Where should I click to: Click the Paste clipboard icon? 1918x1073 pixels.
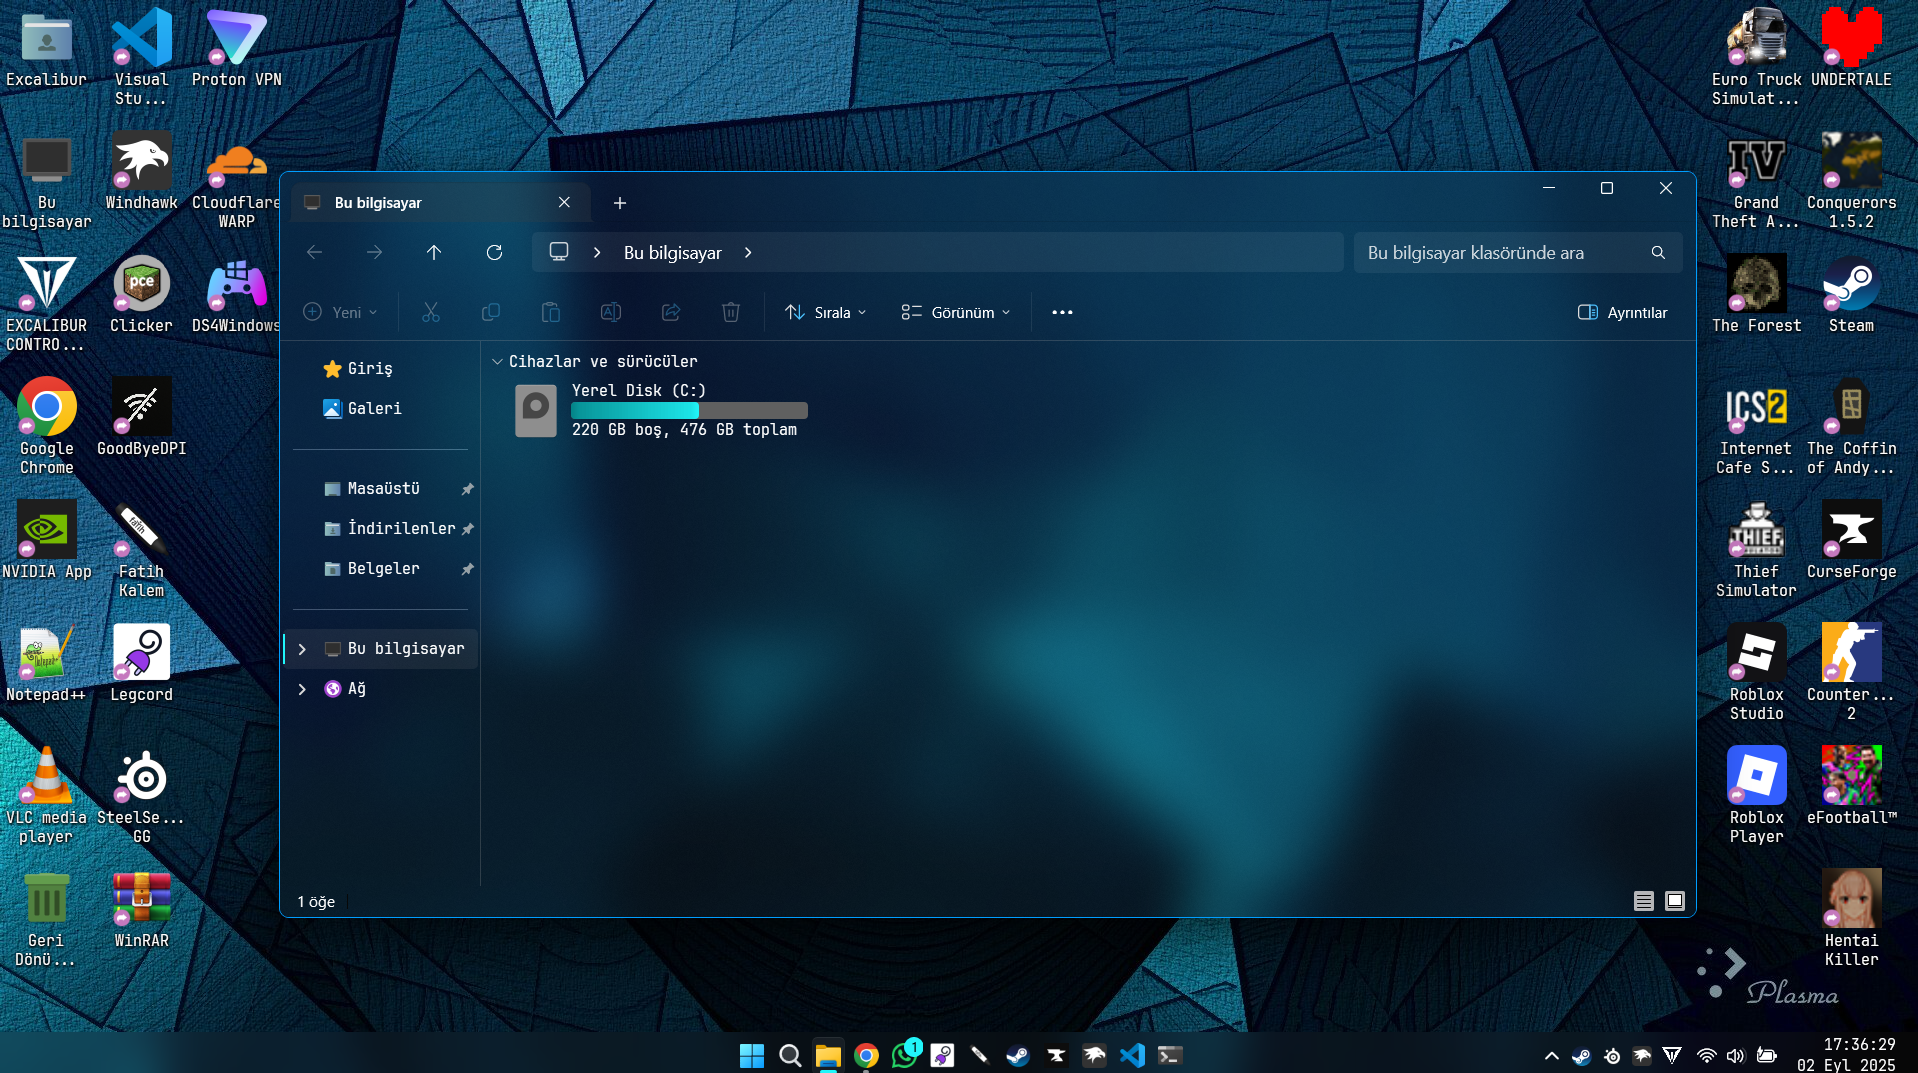point(551,312)
